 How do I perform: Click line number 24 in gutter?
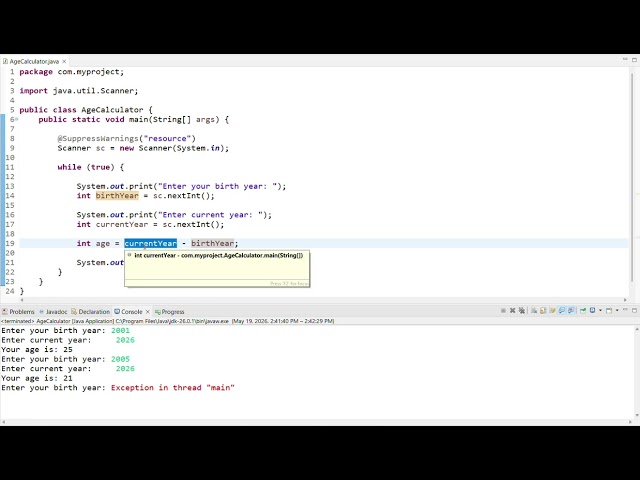point(10,291)
